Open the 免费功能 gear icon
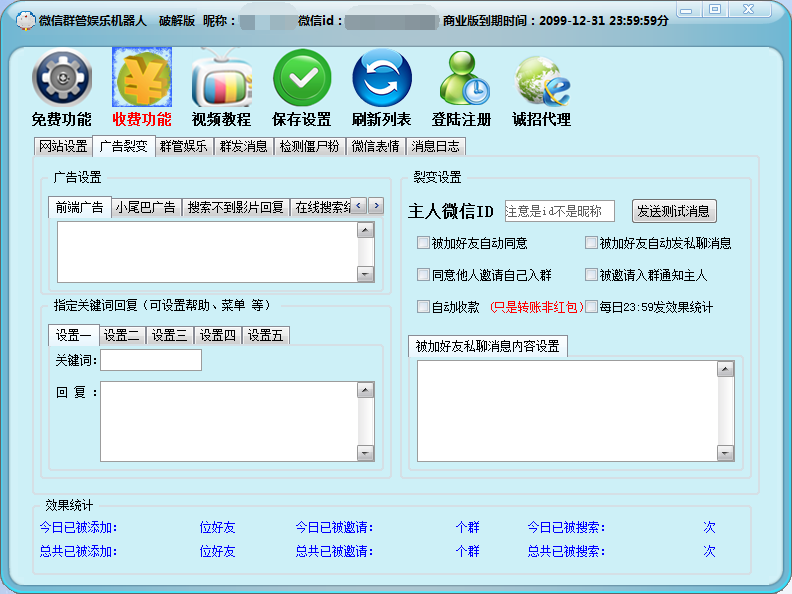792x594 pixels. click(62, 78)
